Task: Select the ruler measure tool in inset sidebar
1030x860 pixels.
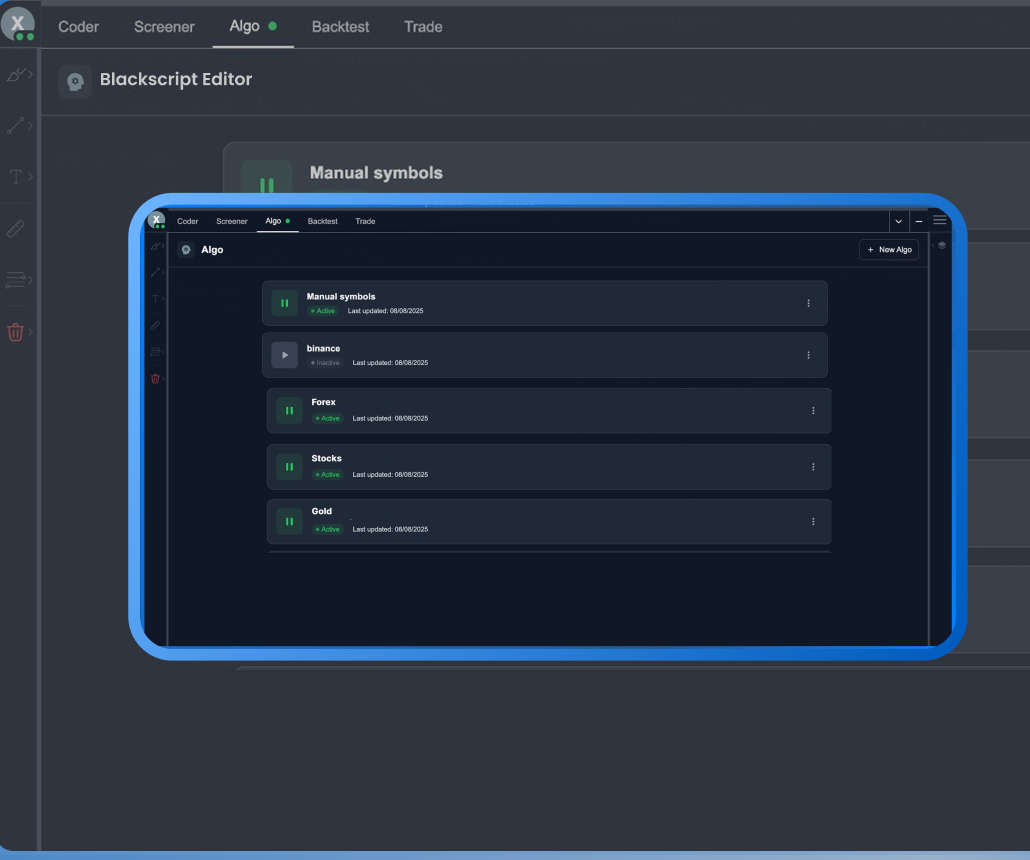Action: (x=155, y=325)
